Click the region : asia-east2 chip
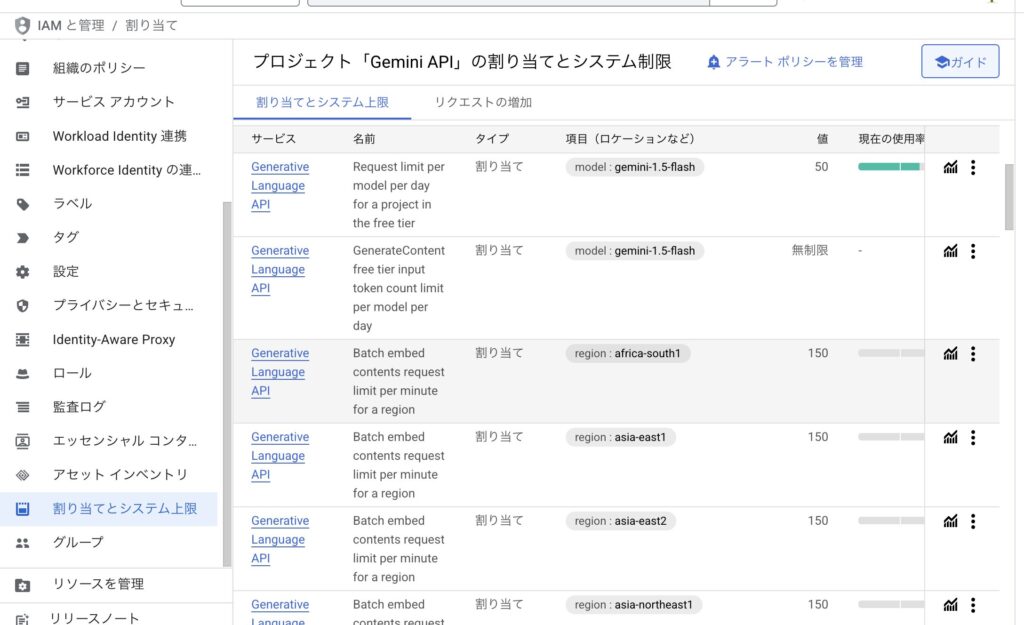Viewport: 1024px width, 625px height. click(x=620, y=521)
